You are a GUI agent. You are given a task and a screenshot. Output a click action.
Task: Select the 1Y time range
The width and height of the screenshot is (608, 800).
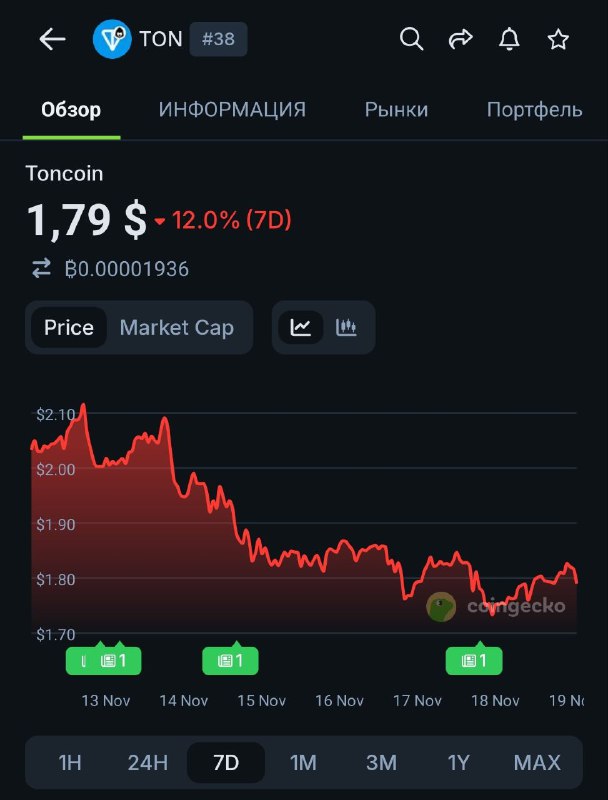pyautogui.click(x=459, y=762)
